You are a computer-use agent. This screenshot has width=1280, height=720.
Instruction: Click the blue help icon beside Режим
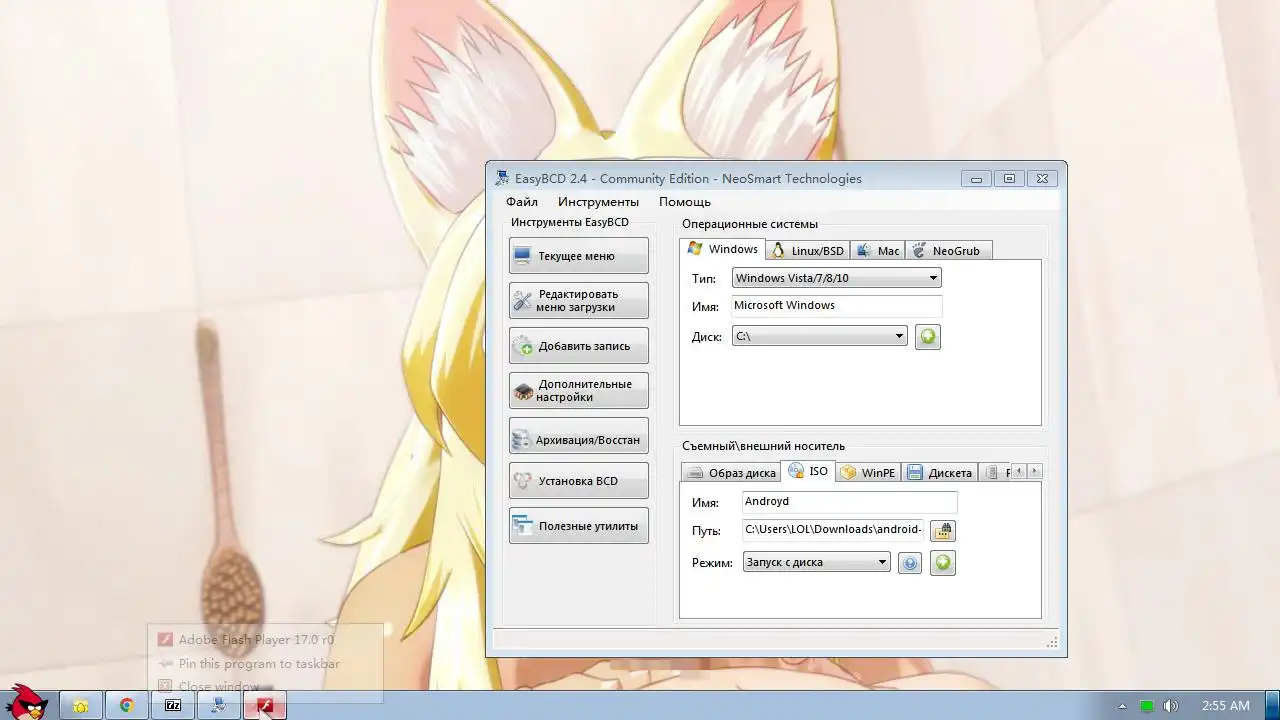pyautogui.click(x=909, y=564)
